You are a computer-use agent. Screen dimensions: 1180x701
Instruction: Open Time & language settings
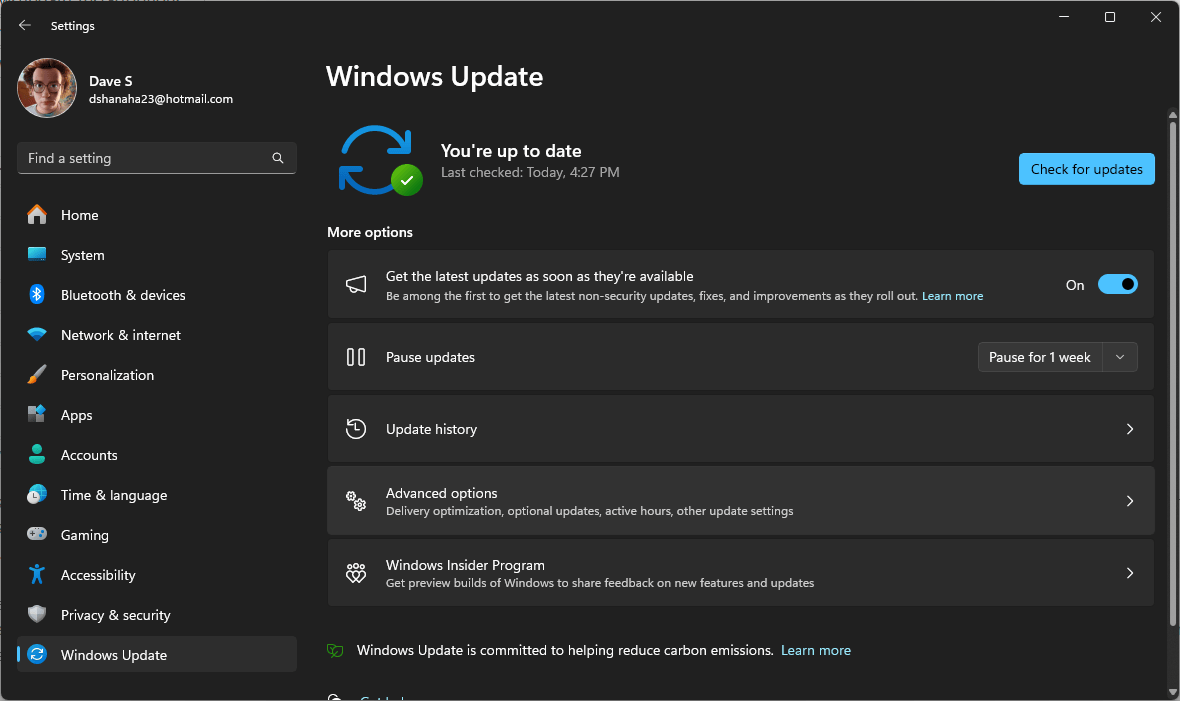click(x=115, y=495)
